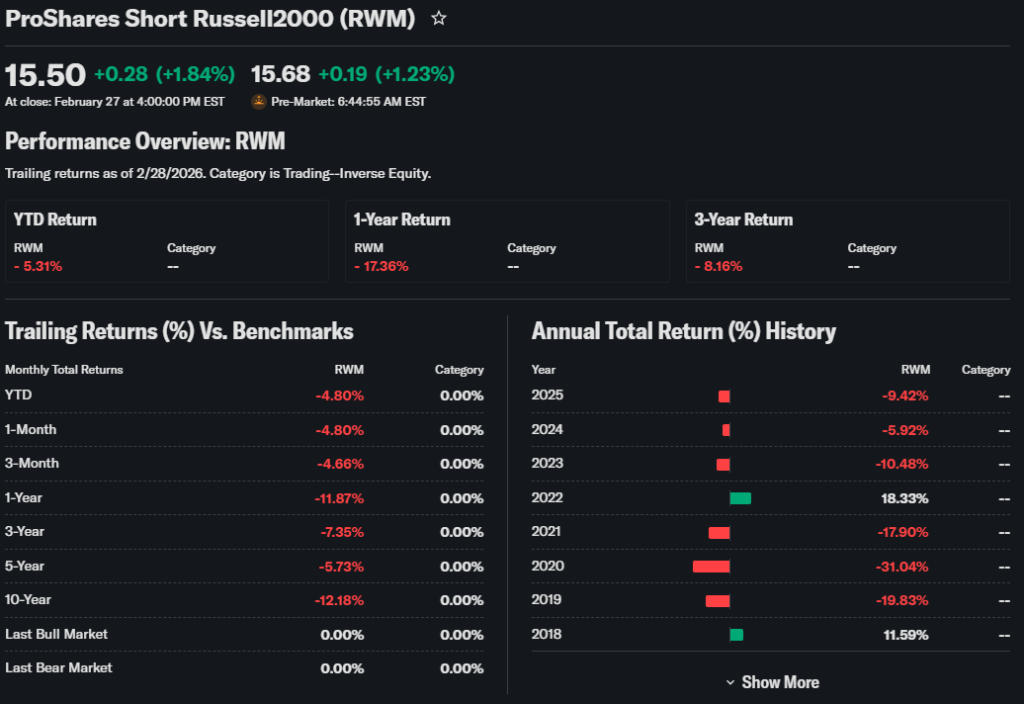The height and width of the screenshot is (704, 1024).
Task: Click the green bar for 2018
Action: 736,634
